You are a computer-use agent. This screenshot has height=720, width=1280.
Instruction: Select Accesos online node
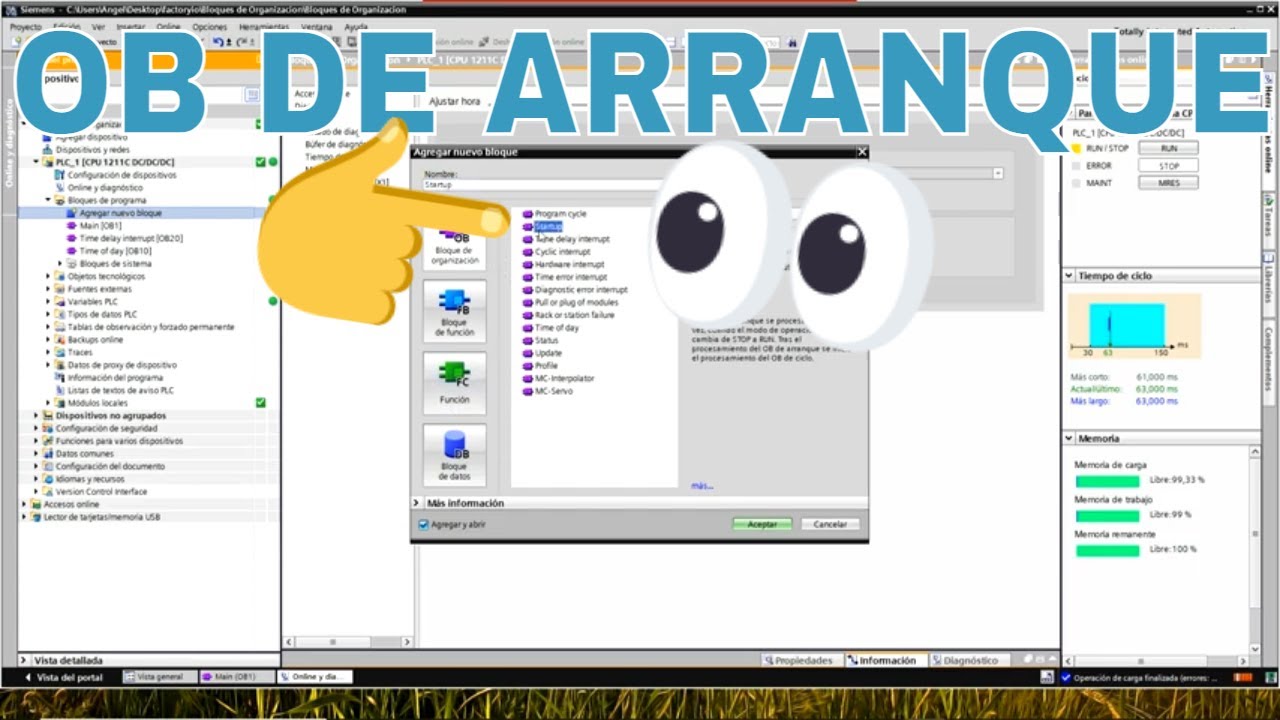71,504
